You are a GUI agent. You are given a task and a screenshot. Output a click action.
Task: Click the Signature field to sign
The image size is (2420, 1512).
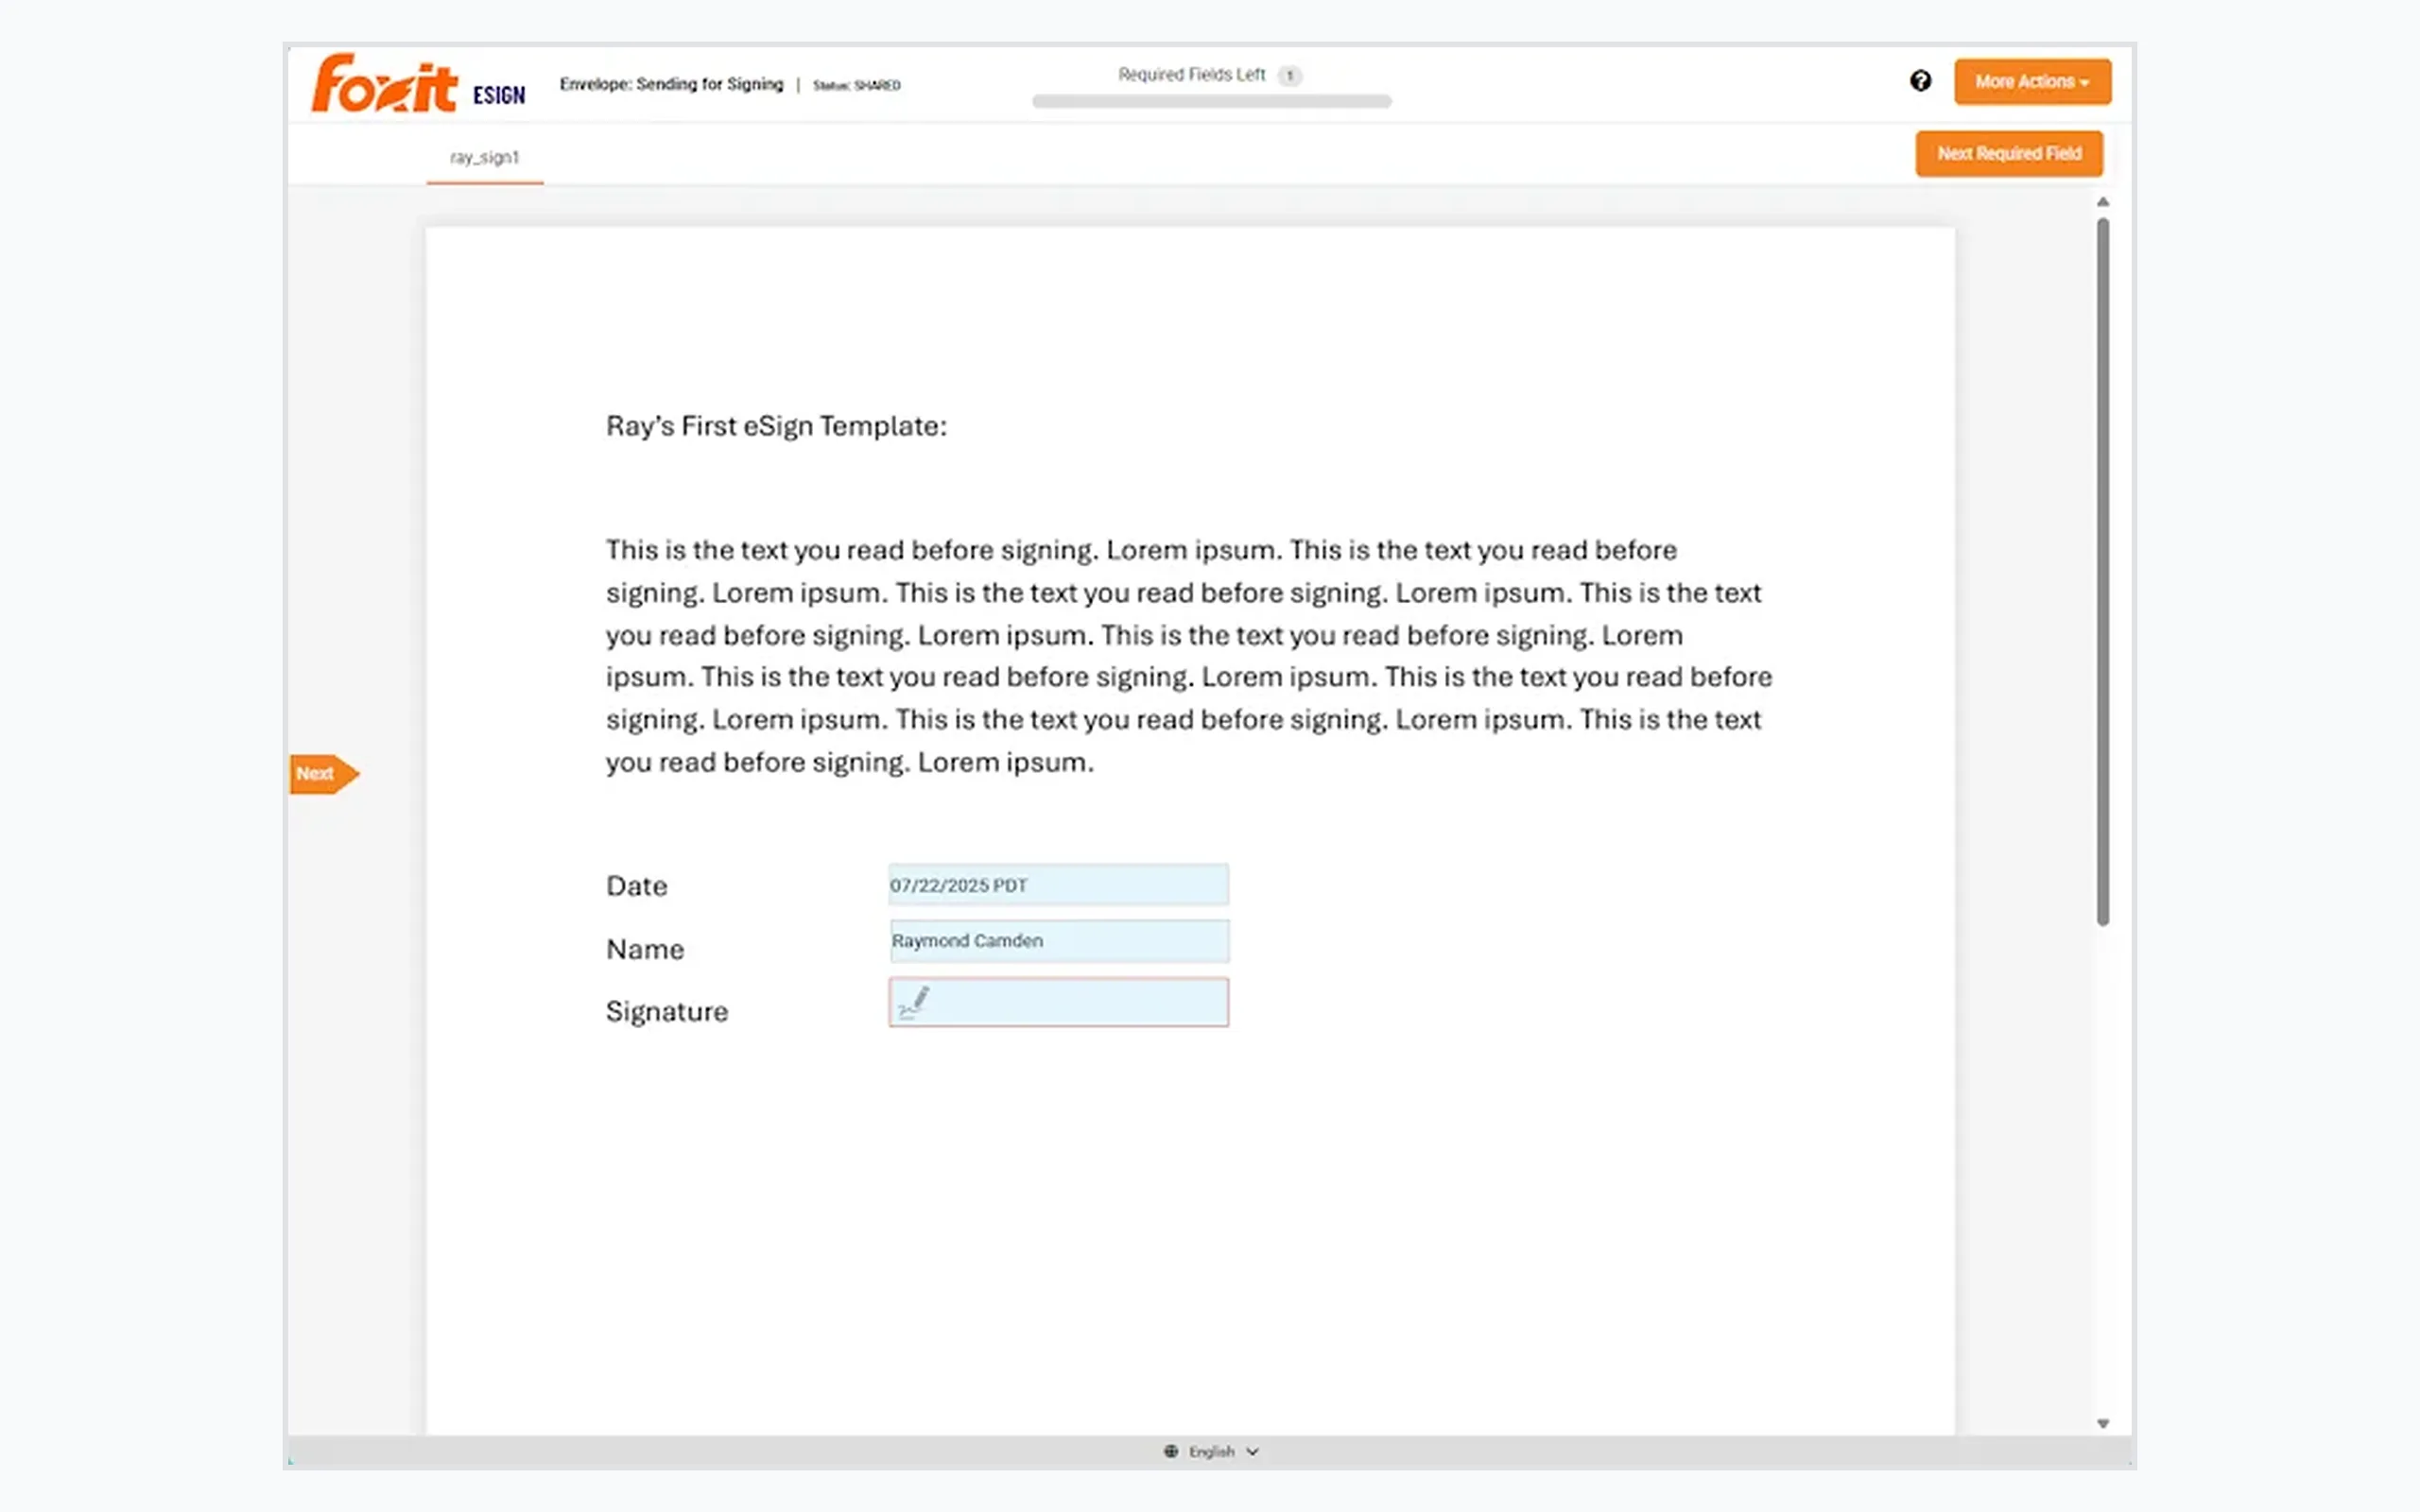(x=1058, y=1002)
